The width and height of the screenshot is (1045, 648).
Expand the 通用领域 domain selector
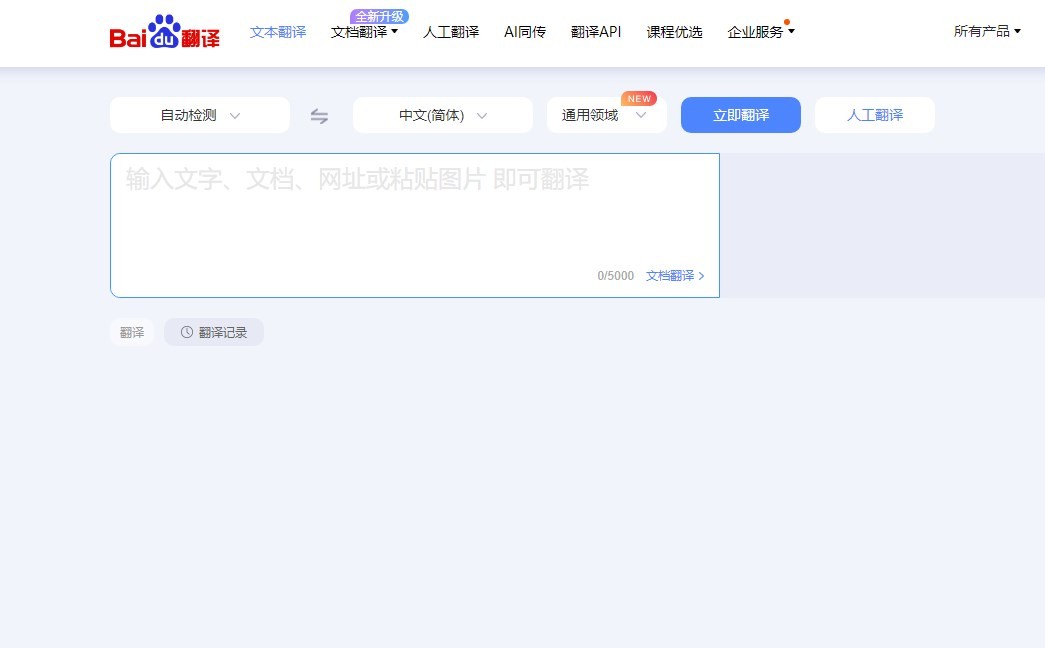[x=606, y=115]
